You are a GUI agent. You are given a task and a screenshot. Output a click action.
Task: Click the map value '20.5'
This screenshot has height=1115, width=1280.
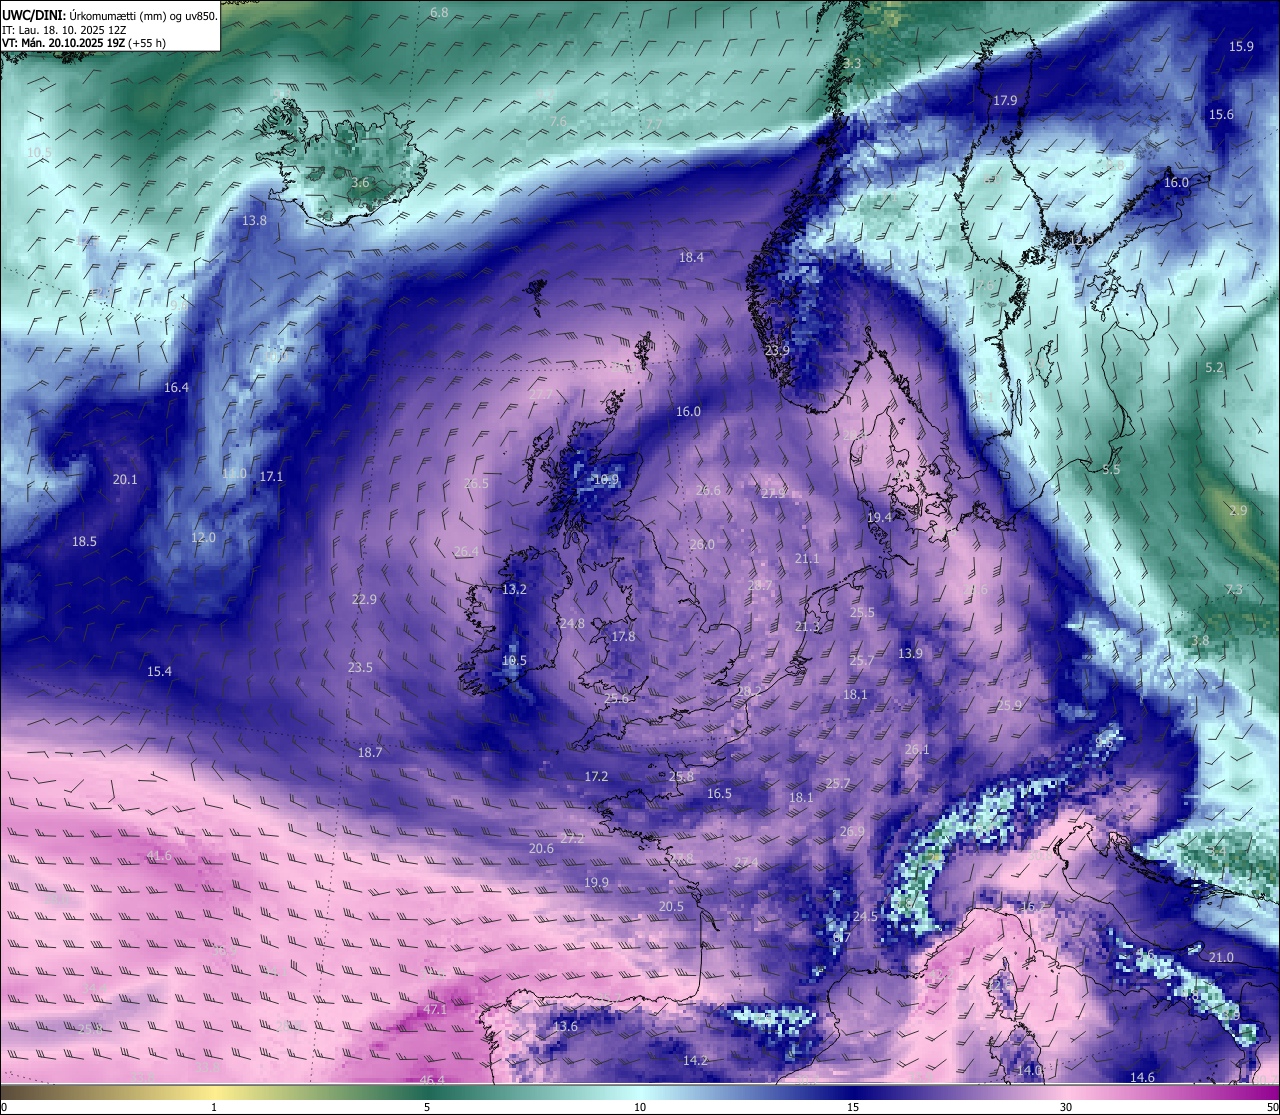pyautogui.click(x=671, y=906)
